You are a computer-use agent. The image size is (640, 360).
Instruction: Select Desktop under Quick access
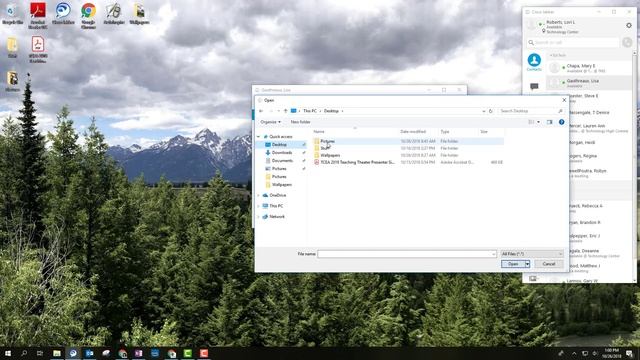tap(279, 145)
